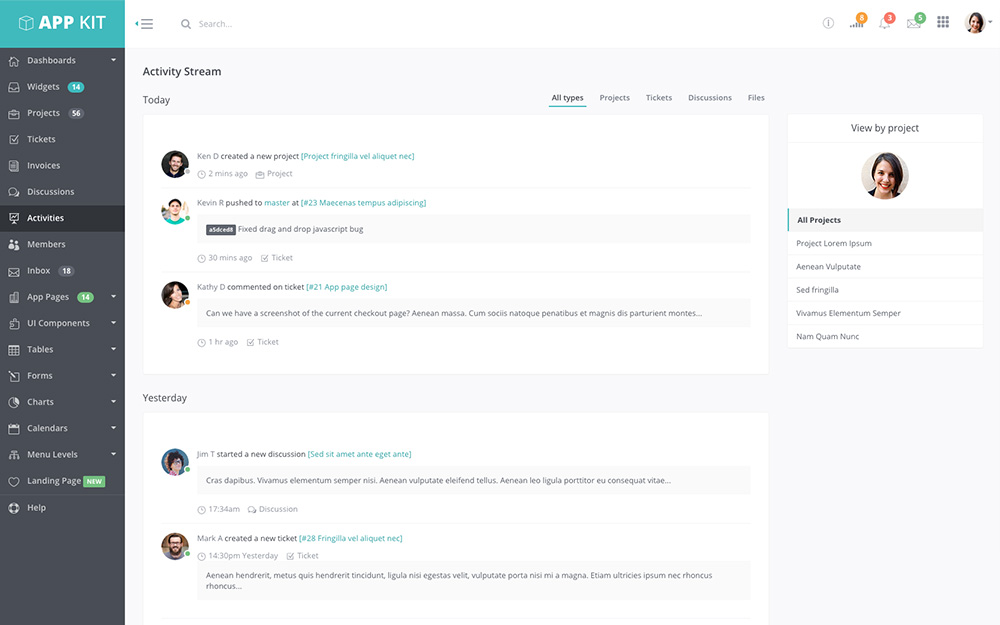The width and height of the screenshot is (1000, 625).
Task: Expand the Menu Levels submenu arrow
Action: pos(113,454)
